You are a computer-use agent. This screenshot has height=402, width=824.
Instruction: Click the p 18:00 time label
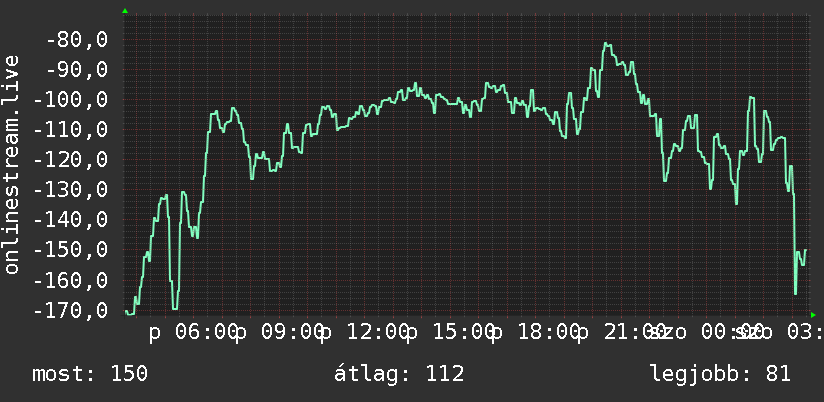534,333
